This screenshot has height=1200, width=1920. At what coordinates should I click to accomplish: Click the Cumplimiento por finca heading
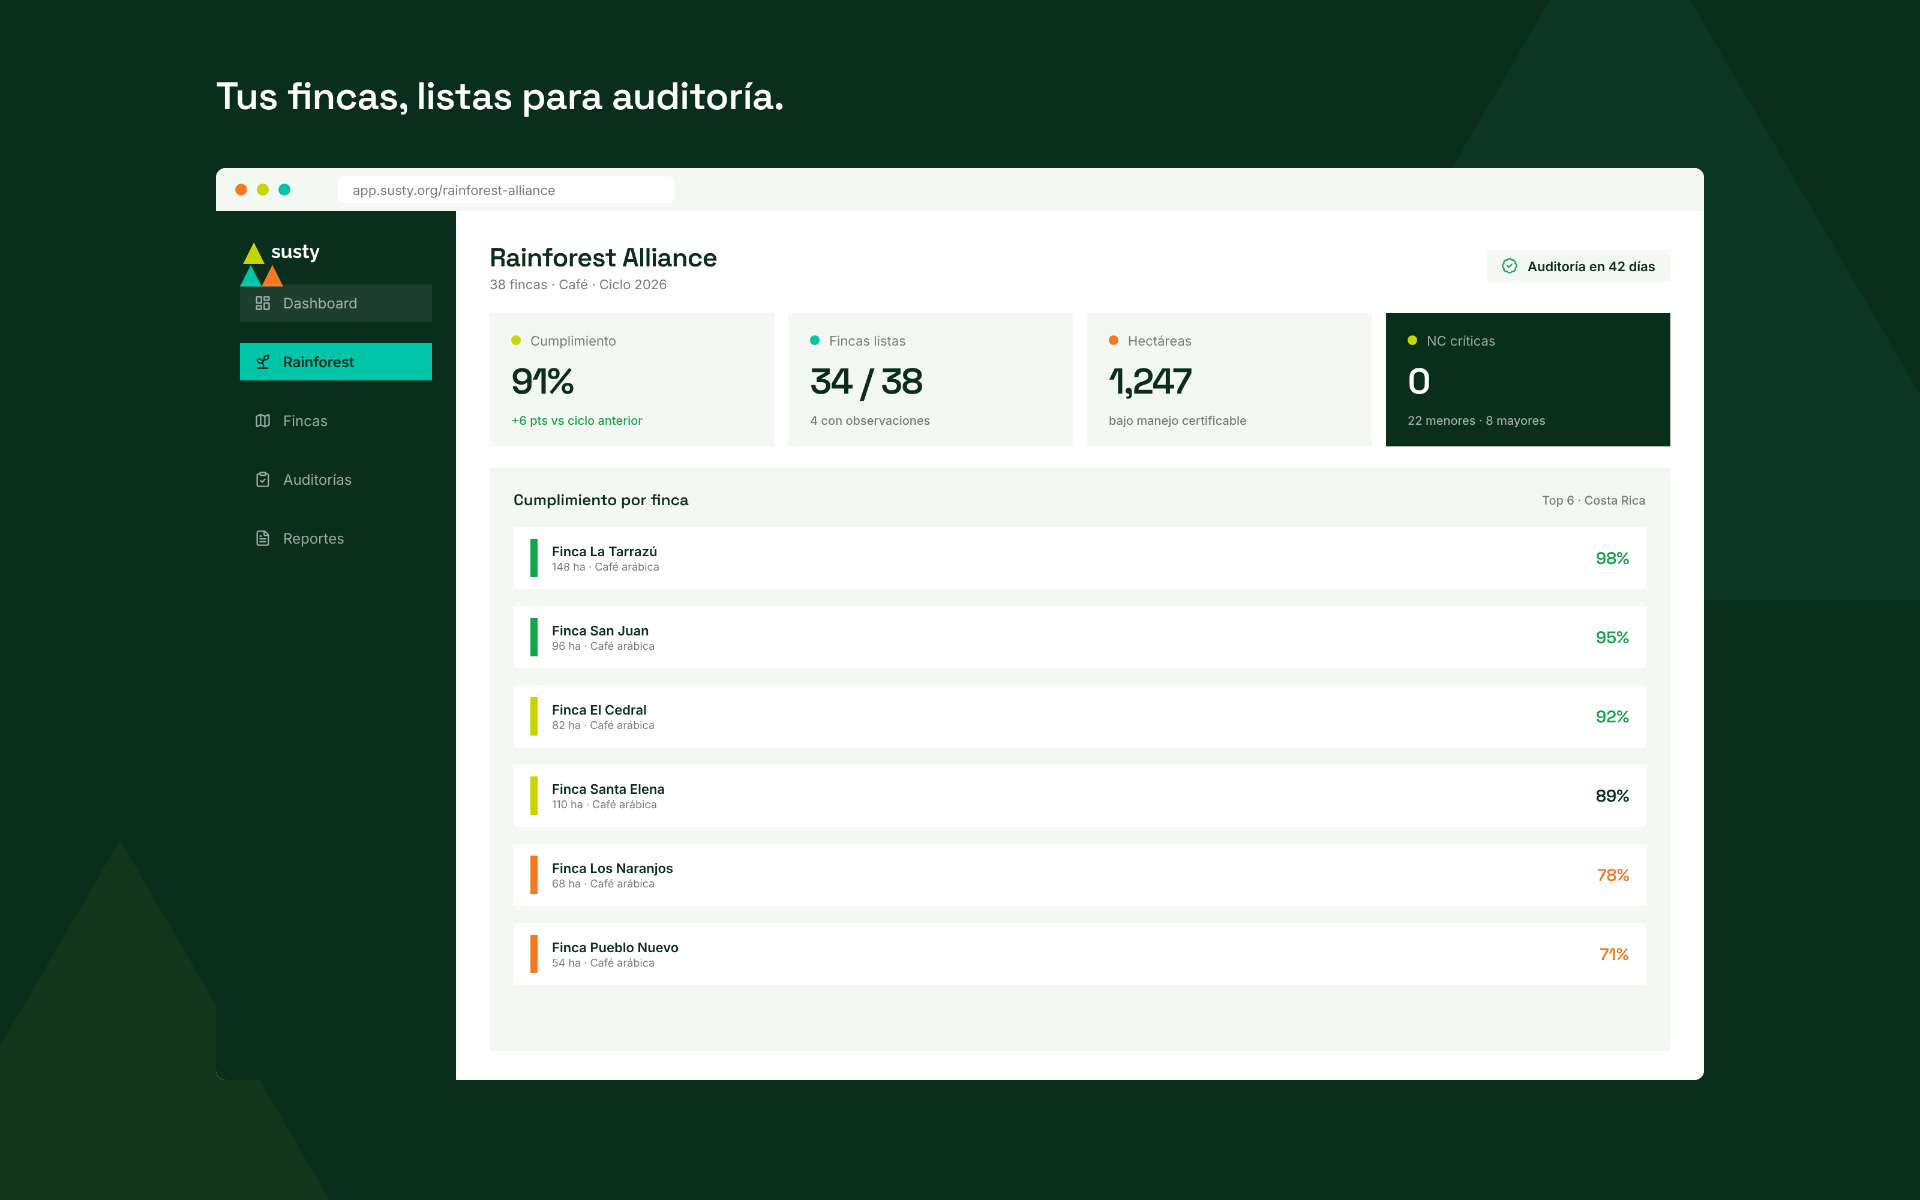[x=601, y=500]
